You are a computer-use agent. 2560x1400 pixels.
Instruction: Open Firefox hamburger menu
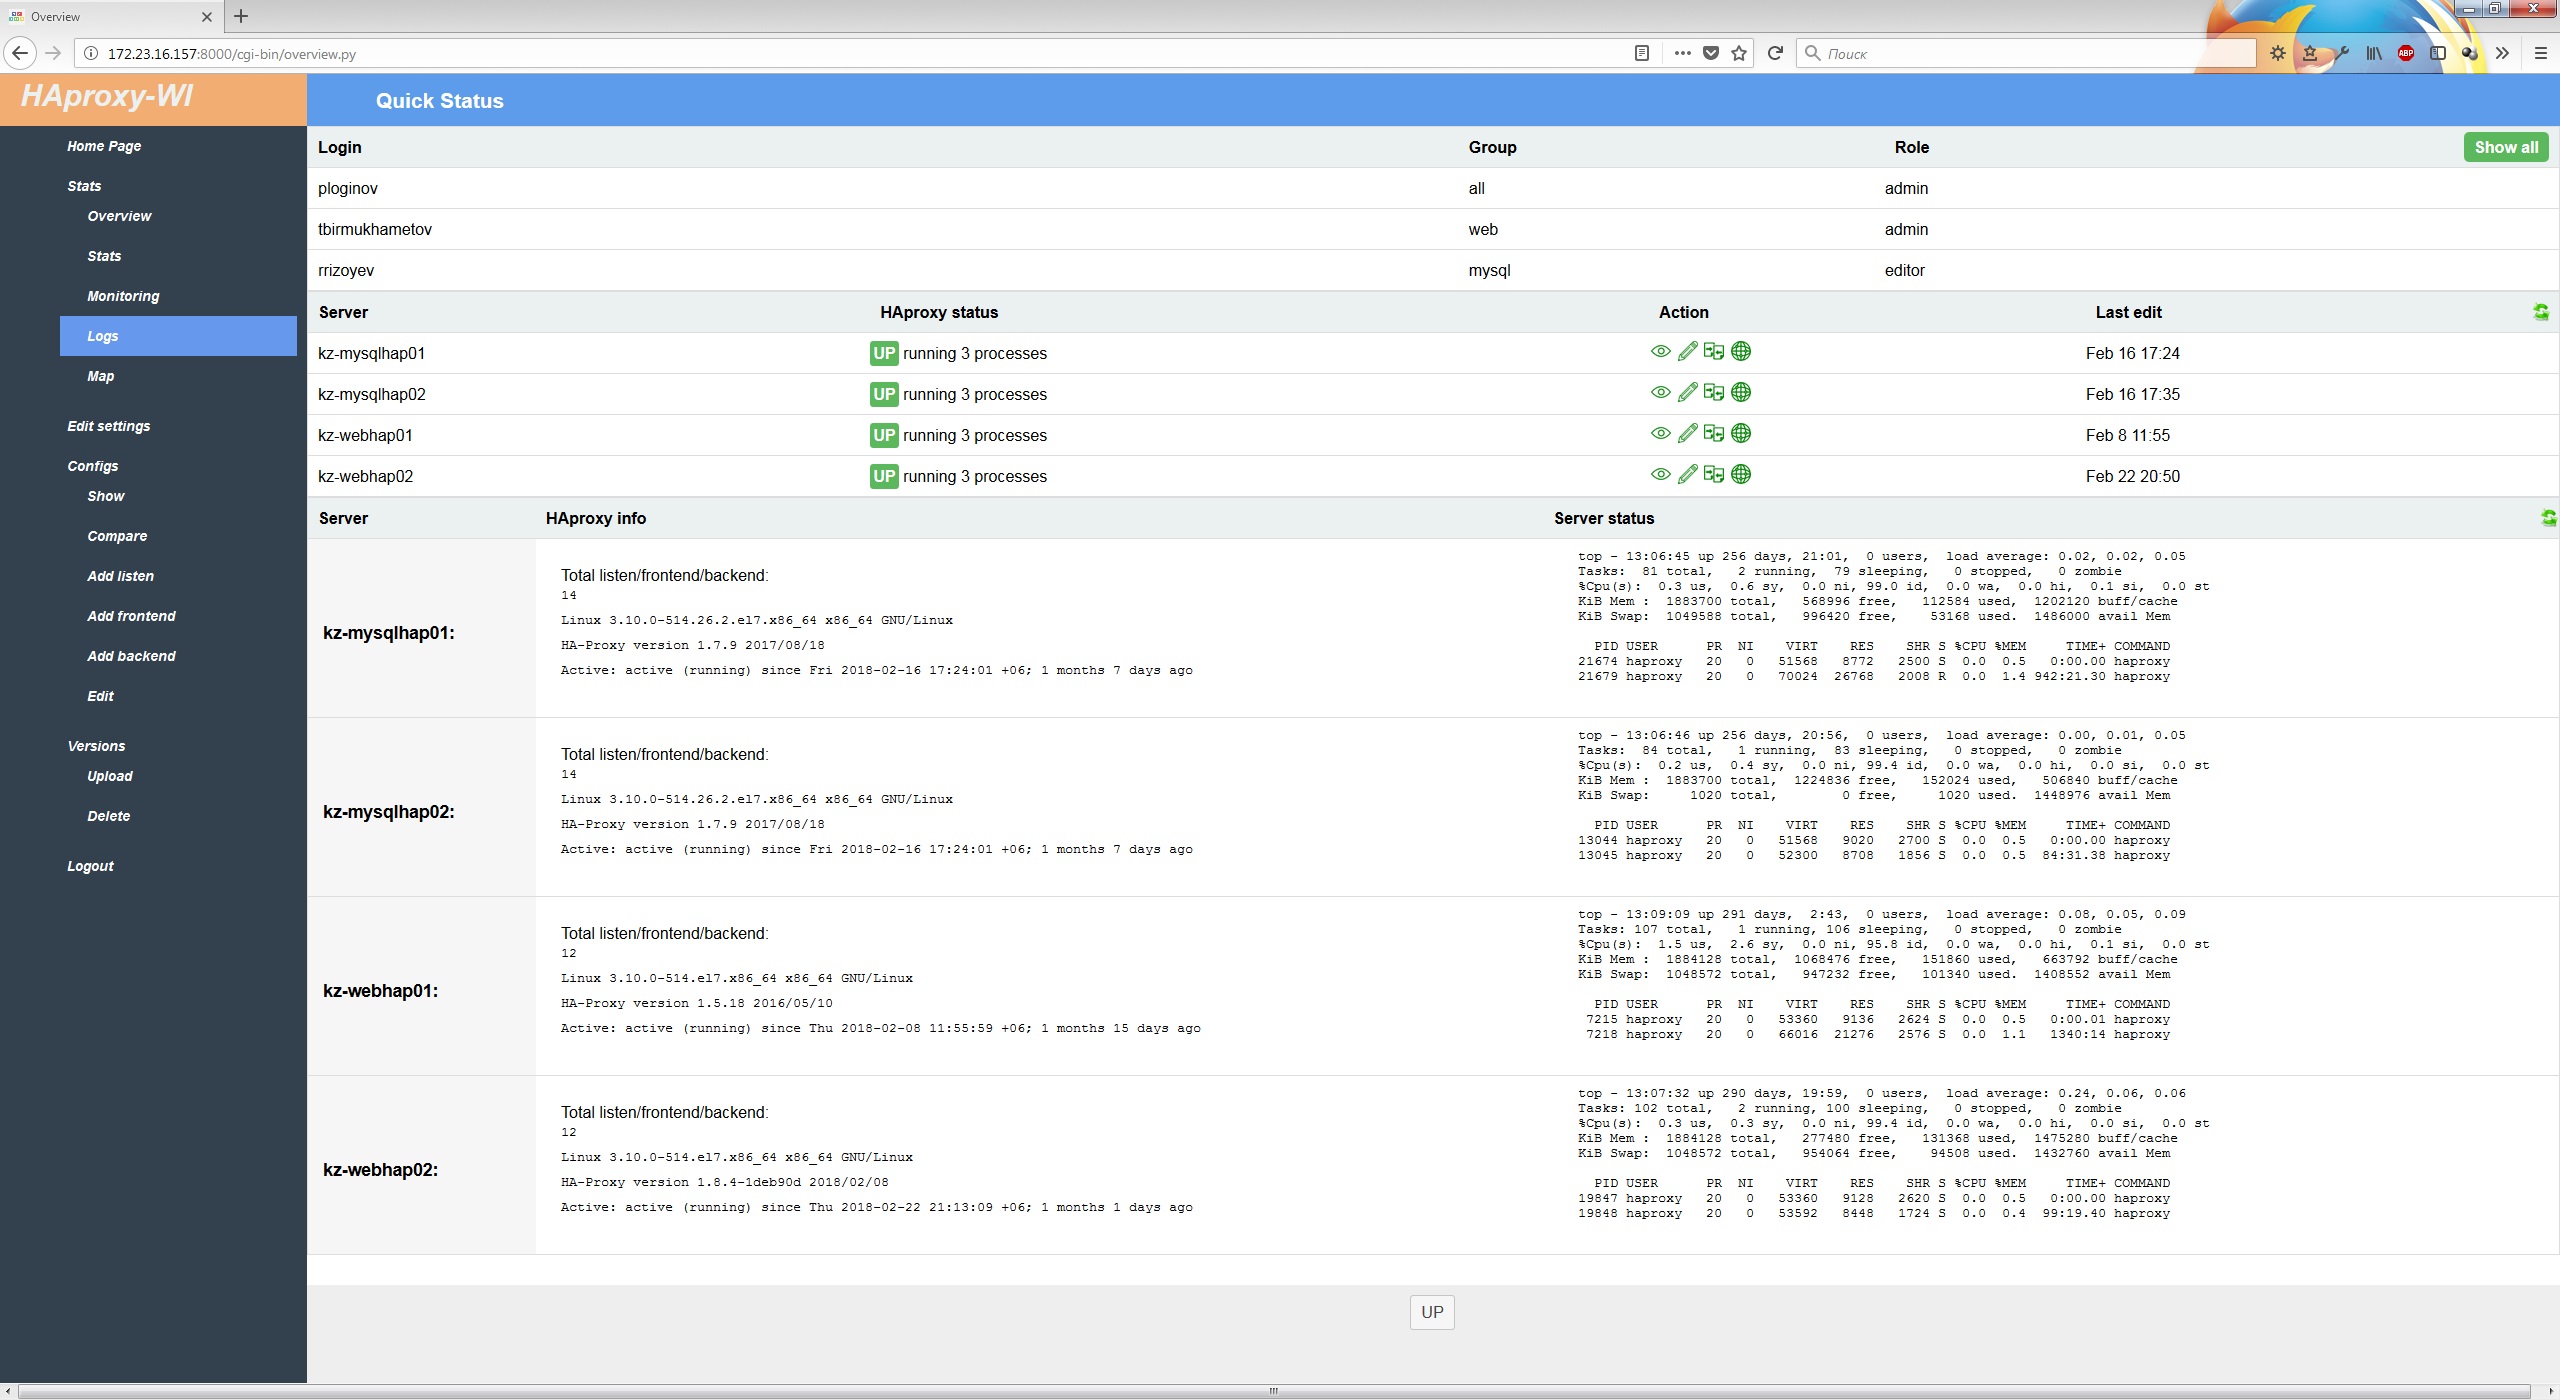(2540, 53)
